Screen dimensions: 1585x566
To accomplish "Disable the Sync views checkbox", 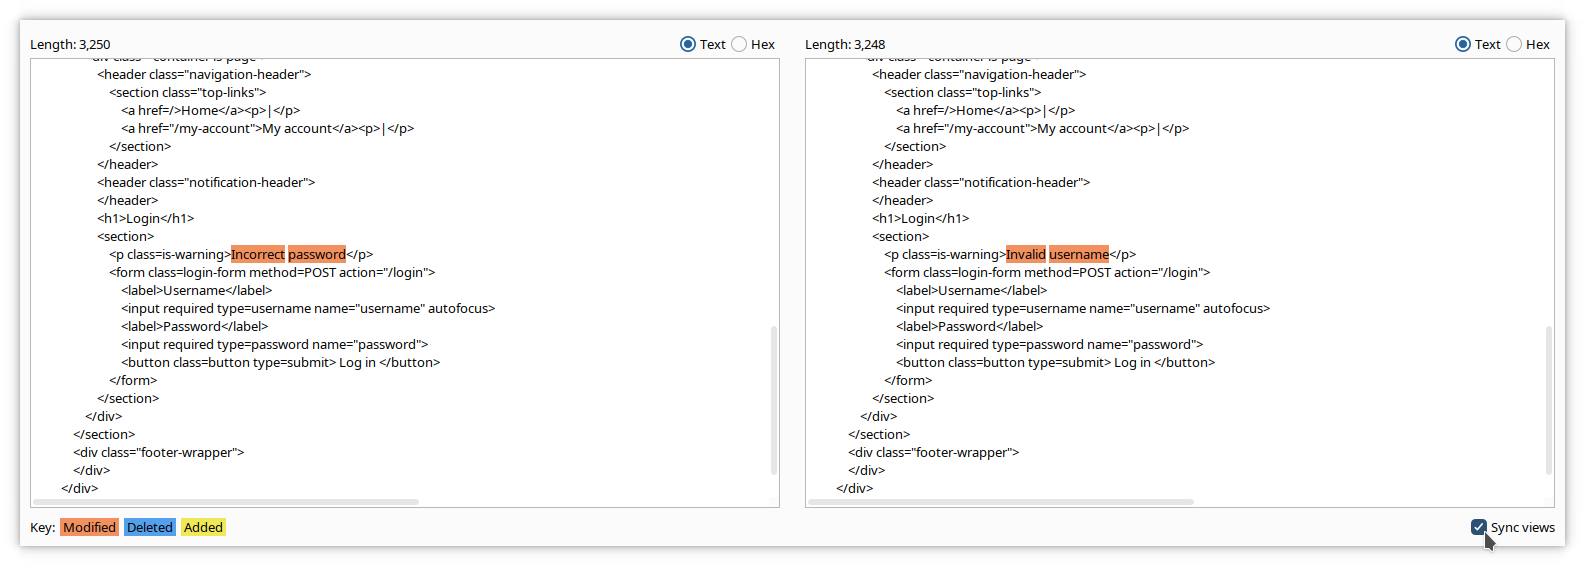I will point(1479,527).
